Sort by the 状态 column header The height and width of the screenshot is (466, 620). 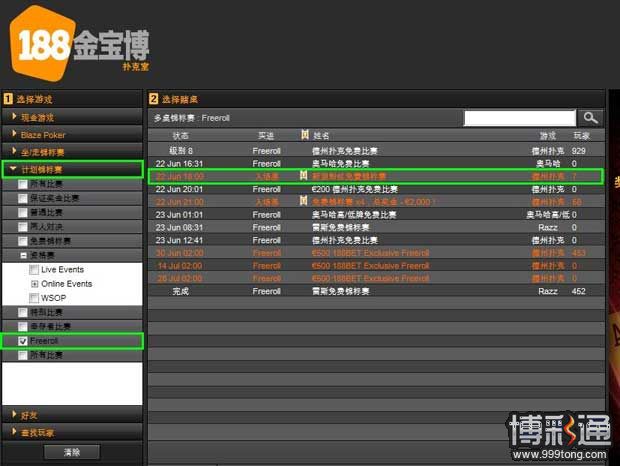[180, 136]
